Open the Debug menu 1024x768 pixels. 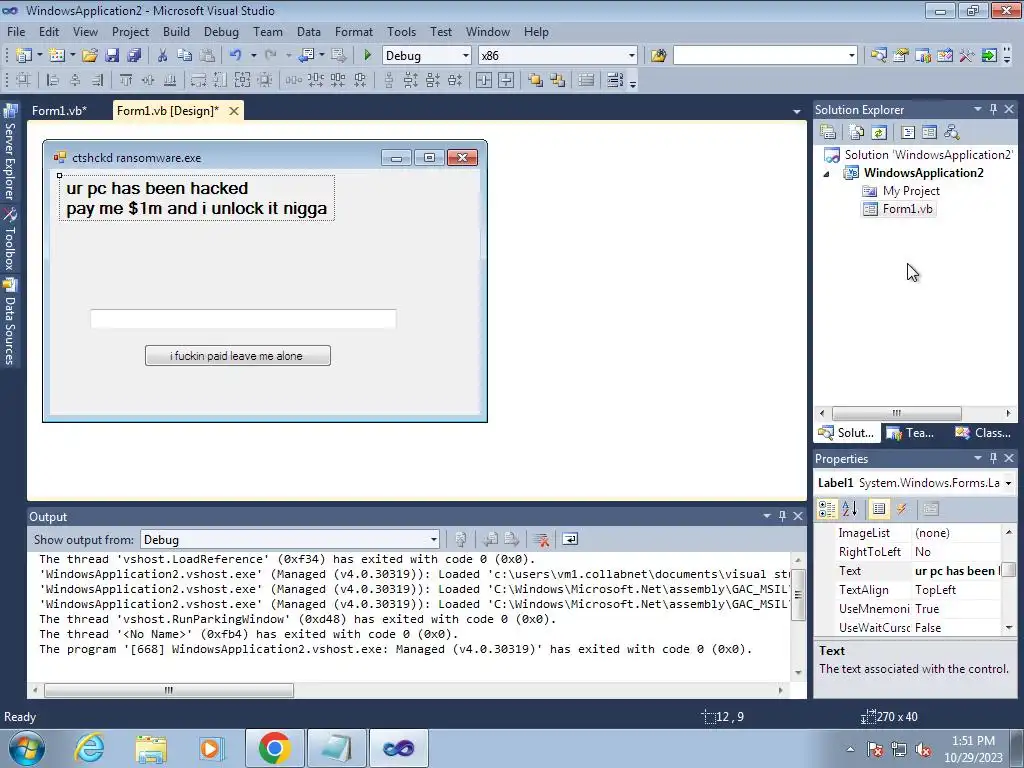pos(221,31)
